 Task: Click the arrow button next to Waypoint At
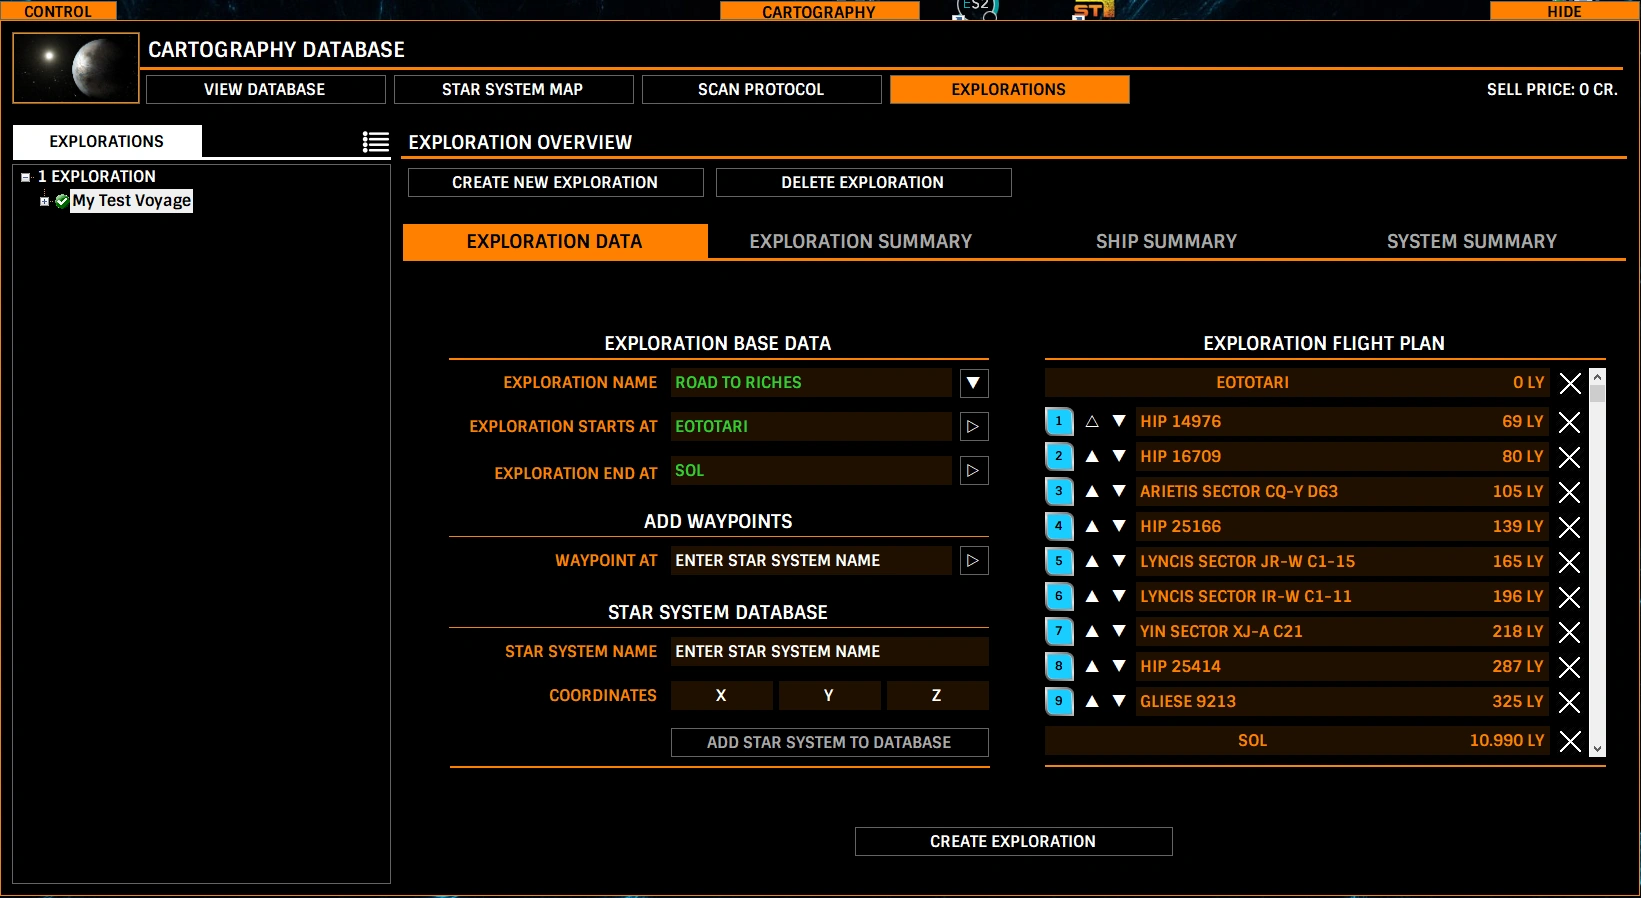click(974, 561)
